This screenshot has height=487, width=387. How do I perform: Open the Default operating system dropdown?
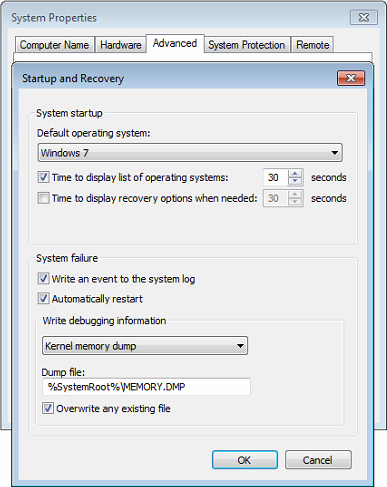(190, 153)
